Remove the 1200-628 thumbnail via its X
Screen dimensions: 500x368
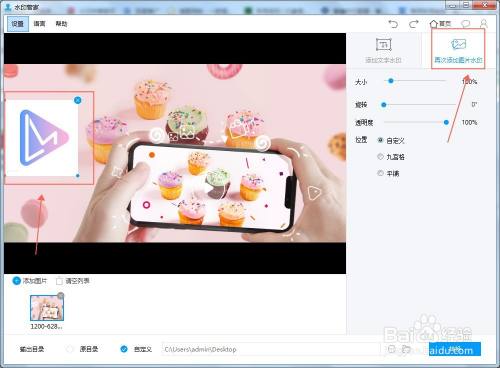point(61,295)
